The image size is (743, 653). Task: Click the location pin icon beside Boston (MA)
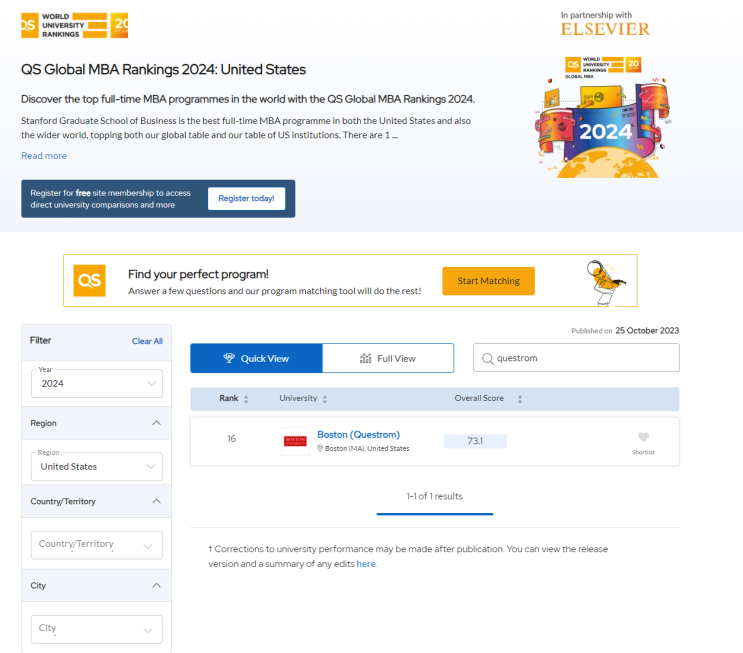pyautogui.click(x=320, y=448)
